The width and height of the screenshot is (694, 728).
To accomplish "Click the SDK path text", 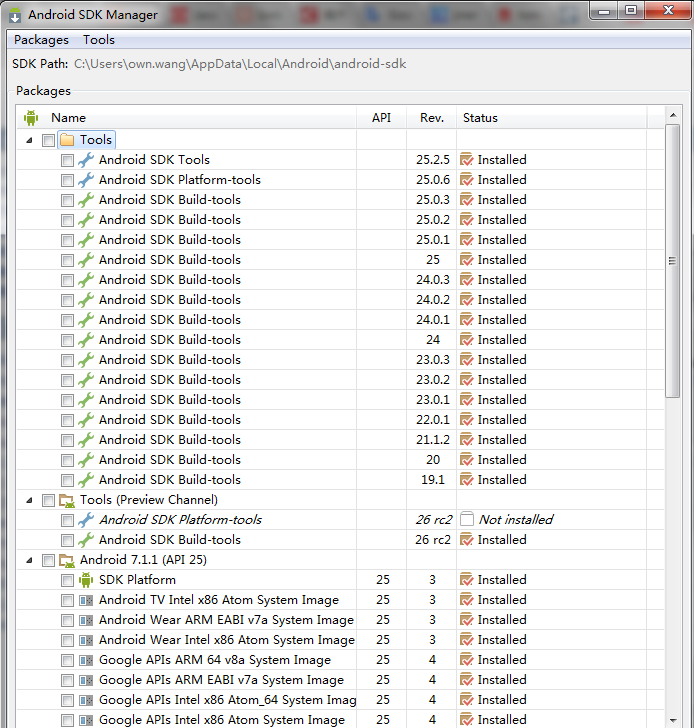I will point(240,64).
